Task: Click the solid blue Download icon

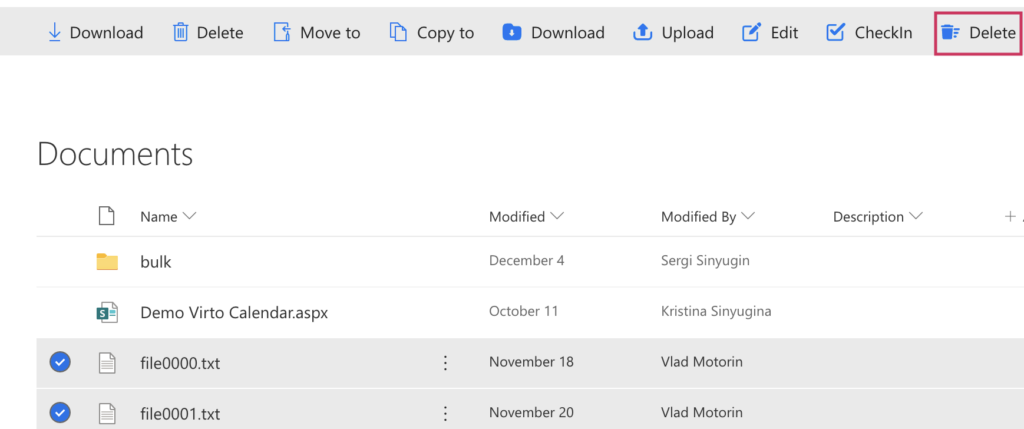Action: (511, 32)
